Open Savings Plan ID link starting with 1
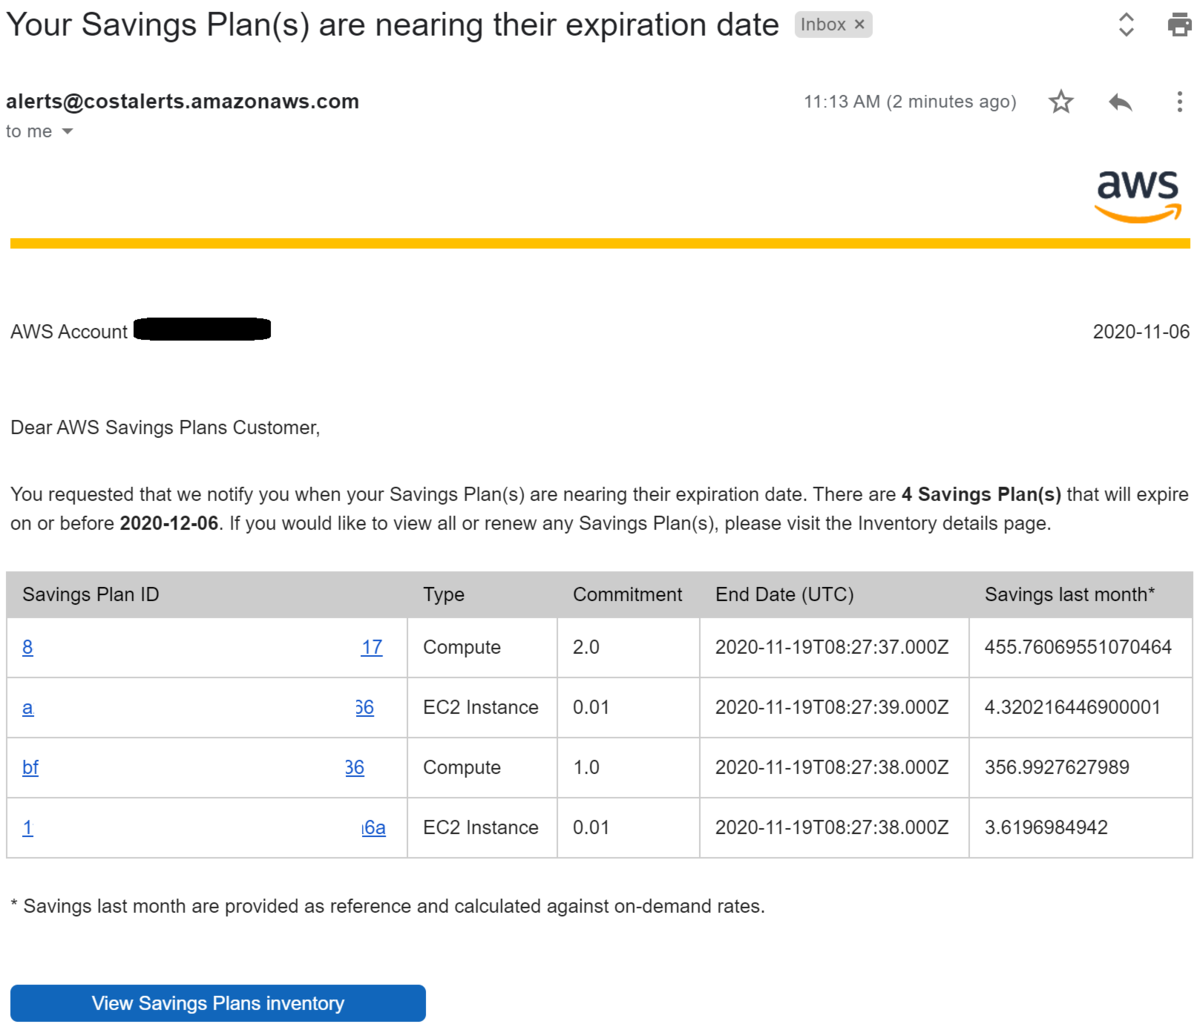This screenshot has height=1027, width=1200. tap(27, 827)
